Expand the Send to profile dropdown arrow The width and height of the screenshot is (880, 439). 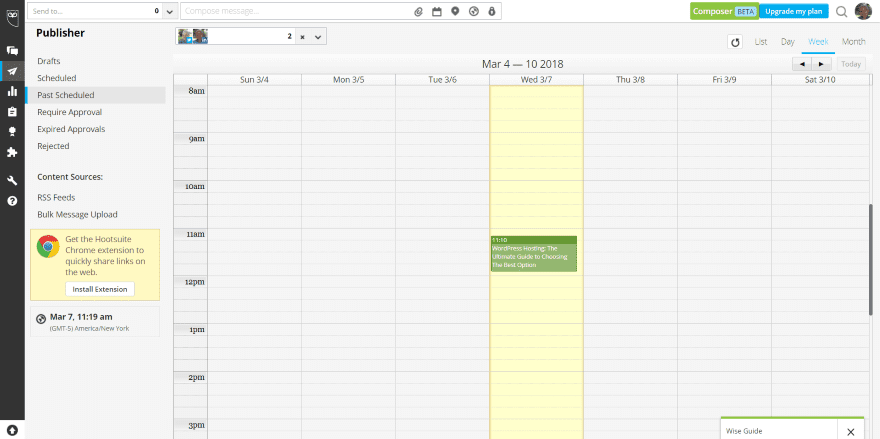(171, 11)
